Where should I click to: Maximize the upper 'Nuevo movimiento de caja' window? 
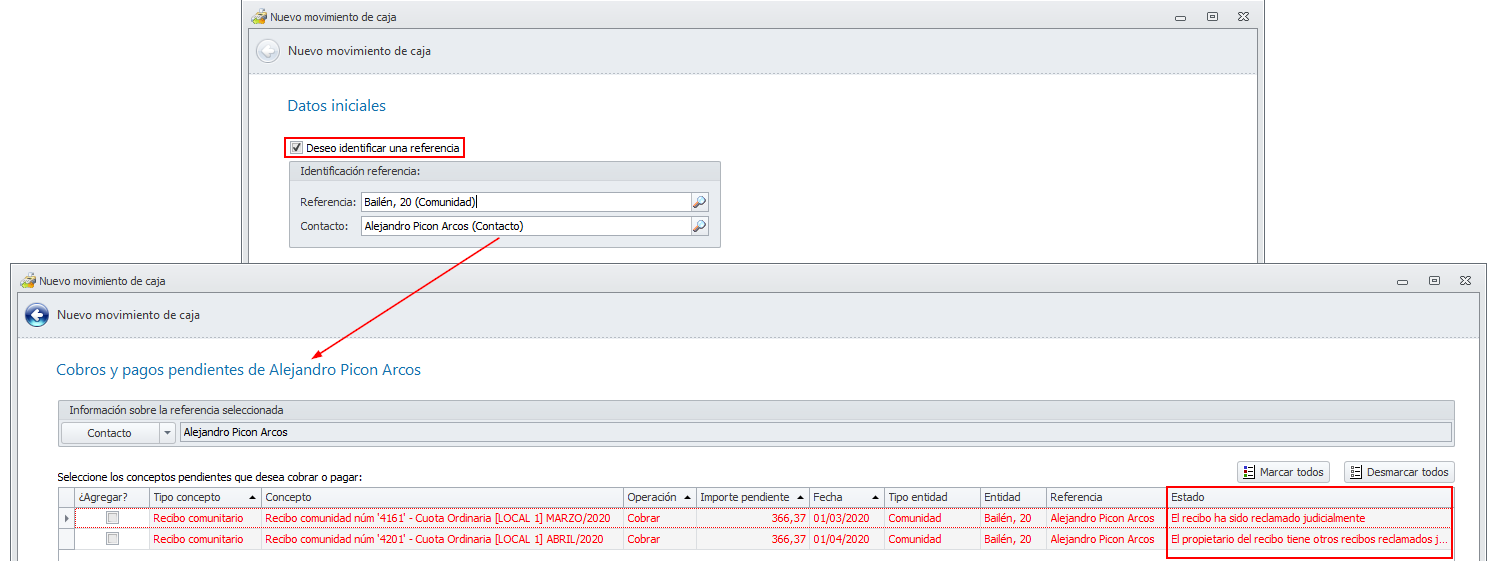tap(1212, 17)
